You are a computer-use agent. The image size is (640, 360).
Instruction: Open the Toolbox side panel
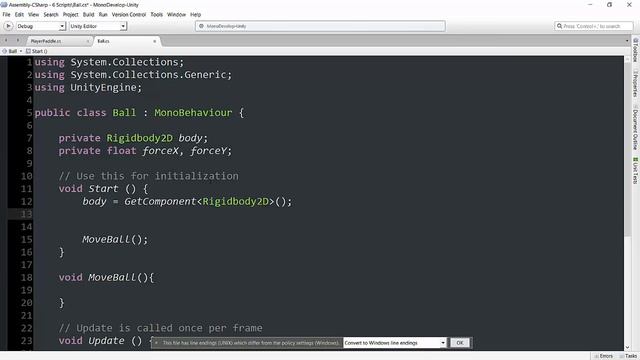(636, 50)
